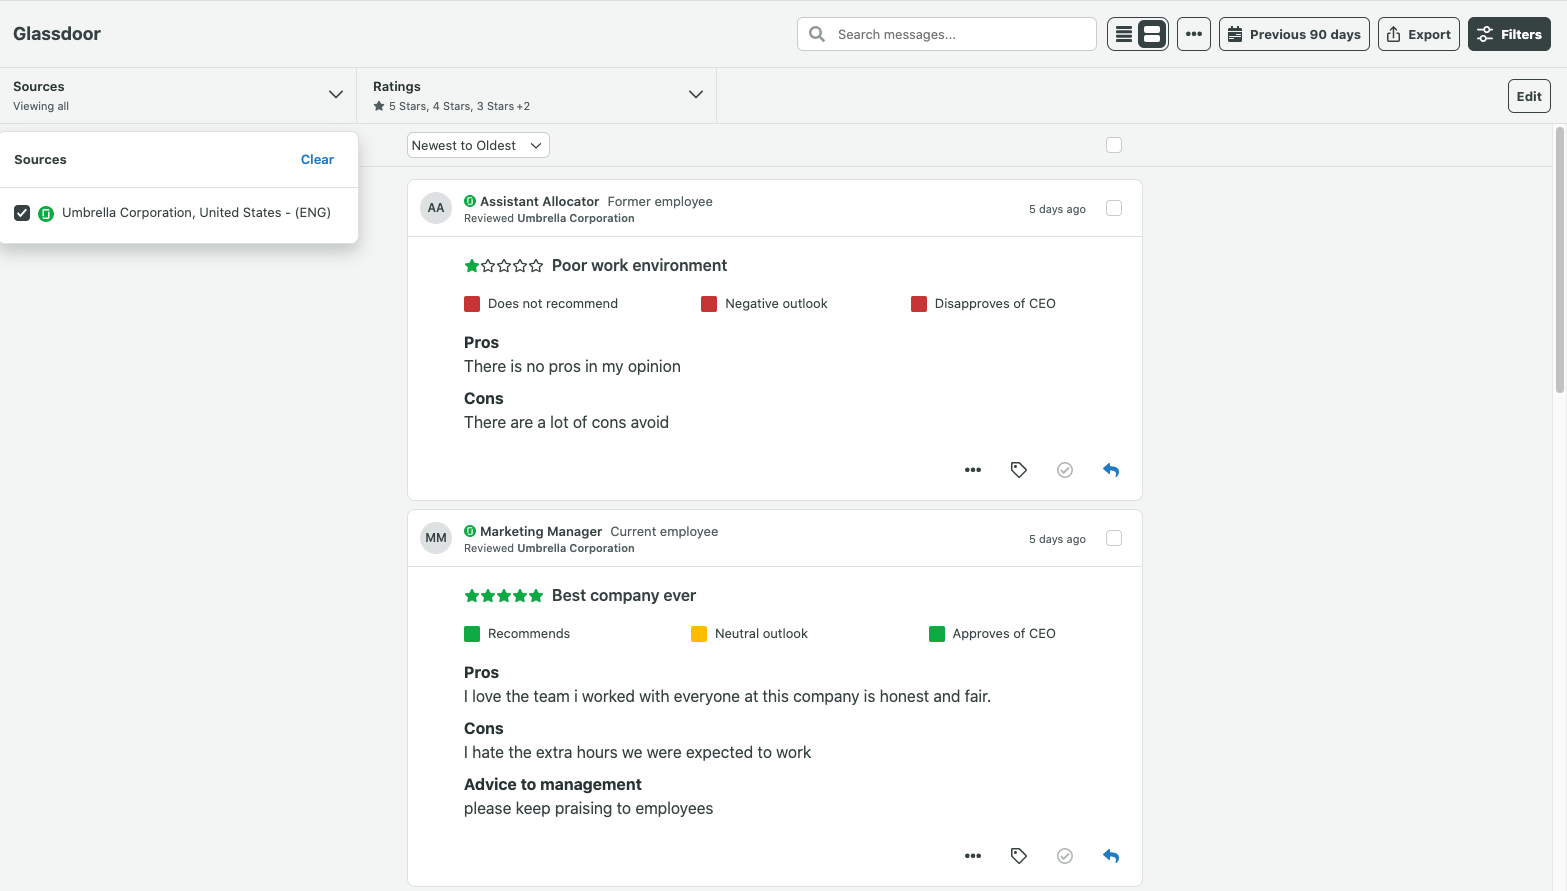Select all reviews with the top checkbox
Image resolution: width=1567 pixels, height=891 pixels.
coord(1113,144)
